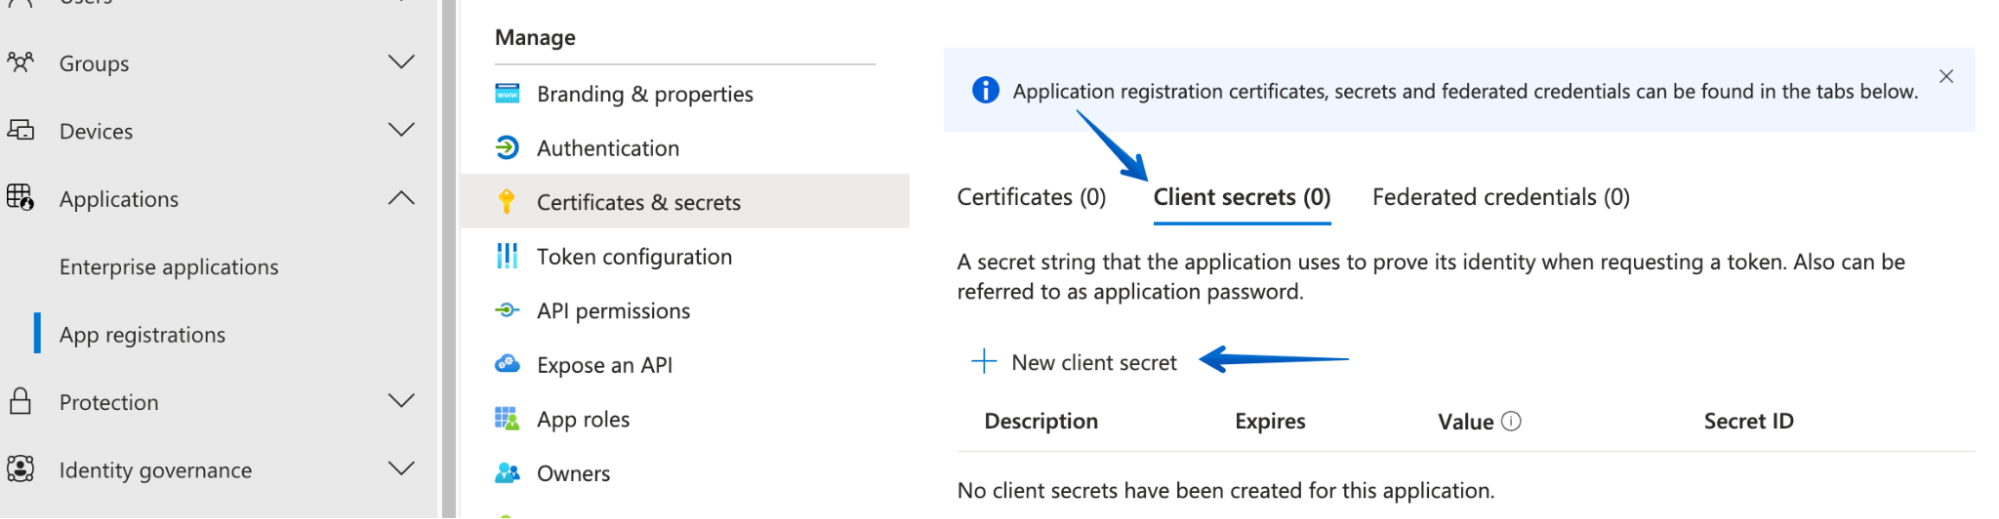Click the Token configuration bars icon

[x=507, y=256]
